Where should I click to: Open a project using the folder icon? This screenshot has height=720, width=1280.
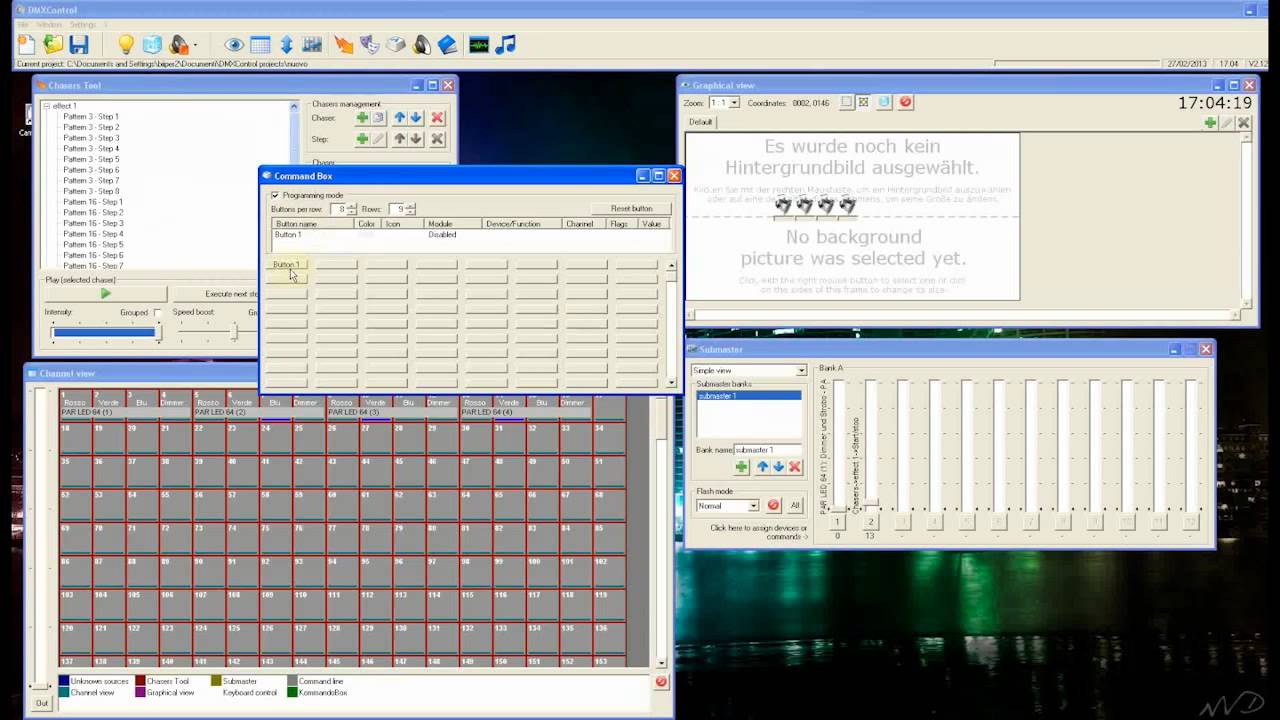pyautogui.click(x=53, y=44)
